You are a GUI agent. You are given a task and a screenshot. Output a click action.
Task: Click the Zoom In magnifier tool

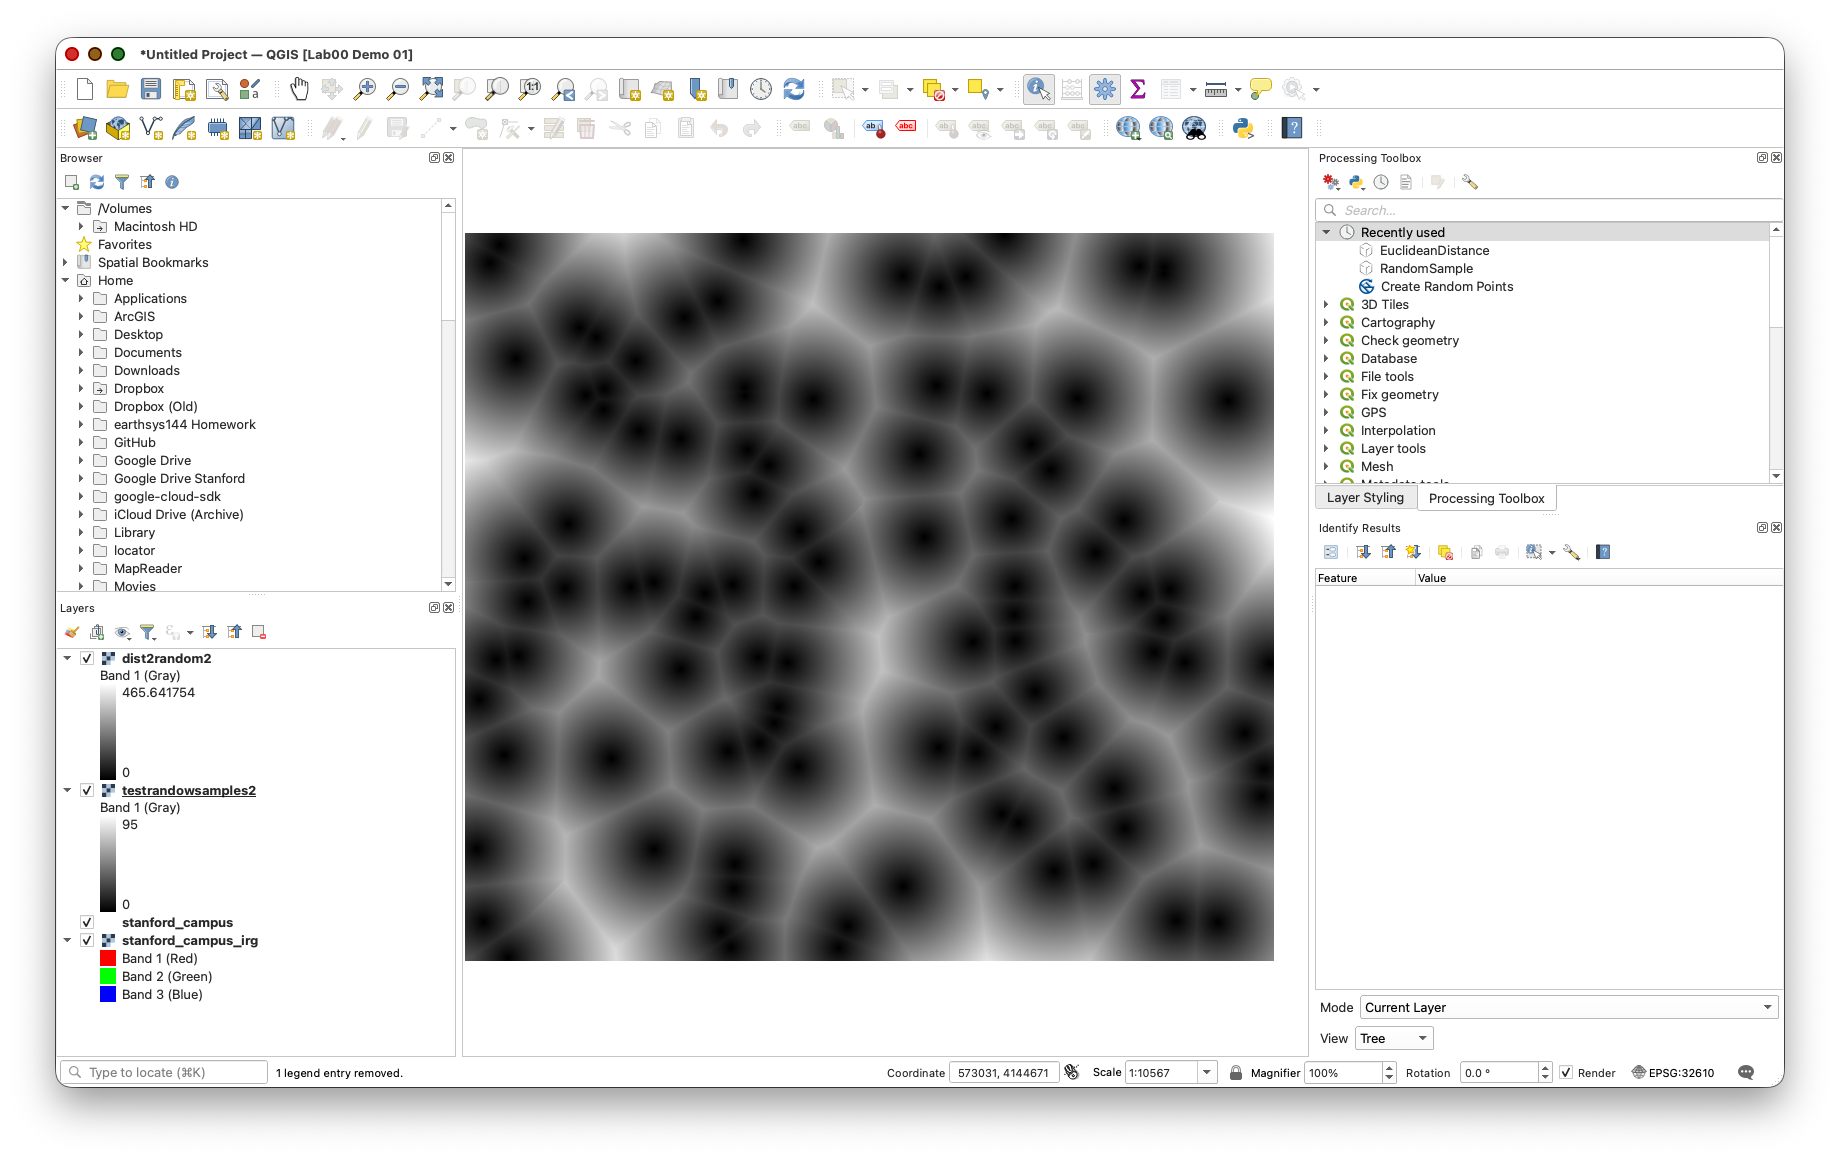pyautogui.click(x=365, y=89)
